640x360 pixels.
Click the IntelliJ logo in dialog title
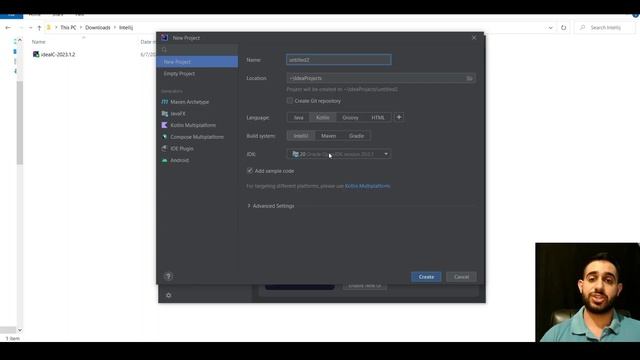[164, 38]
